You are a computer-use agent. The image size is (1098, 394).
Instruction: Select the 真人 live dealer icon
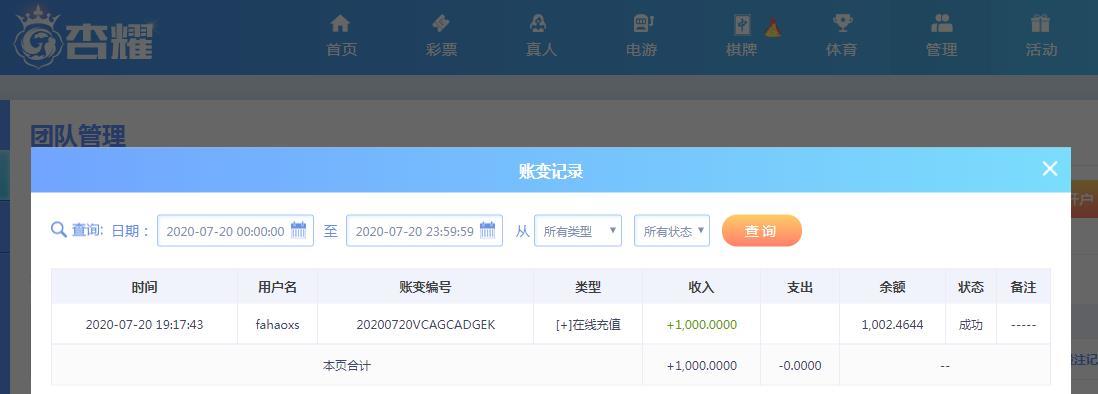pos(538,23)
